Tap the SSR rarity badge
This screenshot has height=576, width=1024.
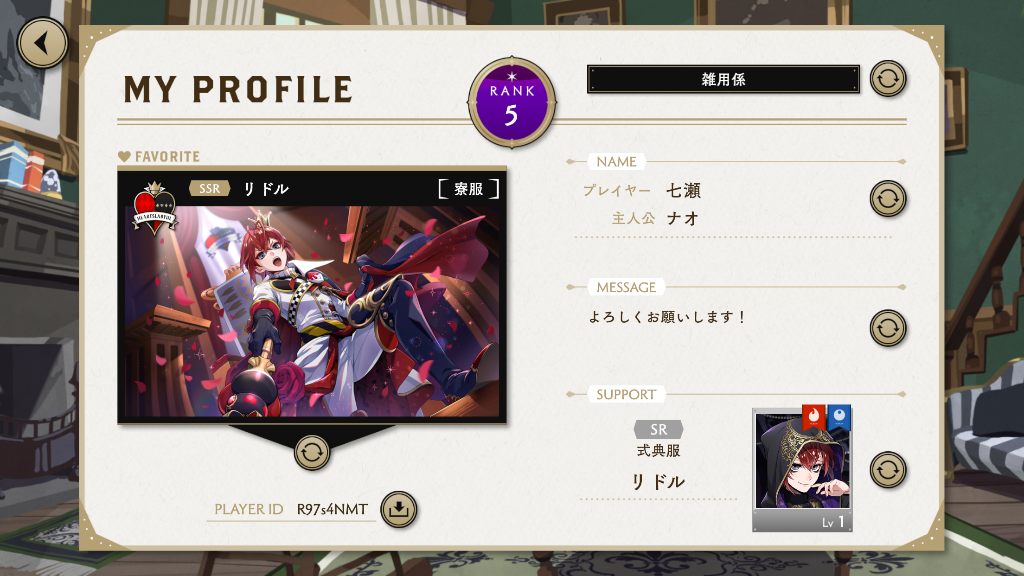(210, 189)
